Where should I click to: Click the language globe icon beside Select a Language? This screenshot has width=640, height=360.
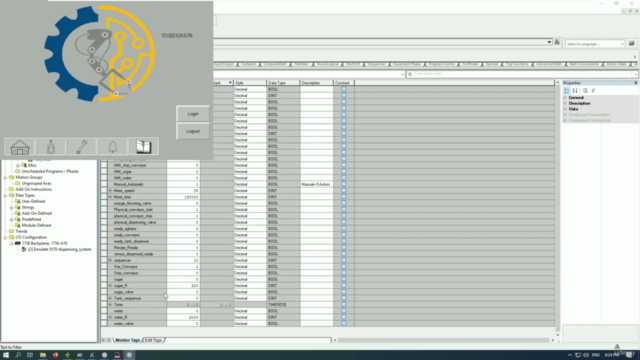click(631, 43)
